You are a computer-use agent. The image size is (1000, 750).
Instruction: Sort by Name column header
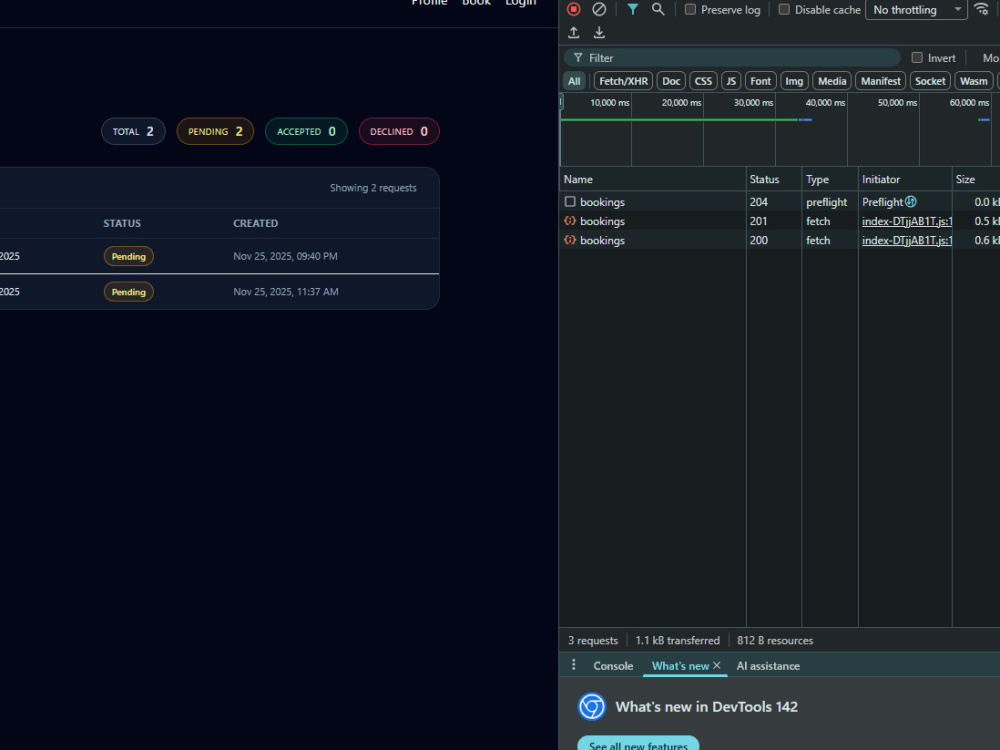(652, 179)
